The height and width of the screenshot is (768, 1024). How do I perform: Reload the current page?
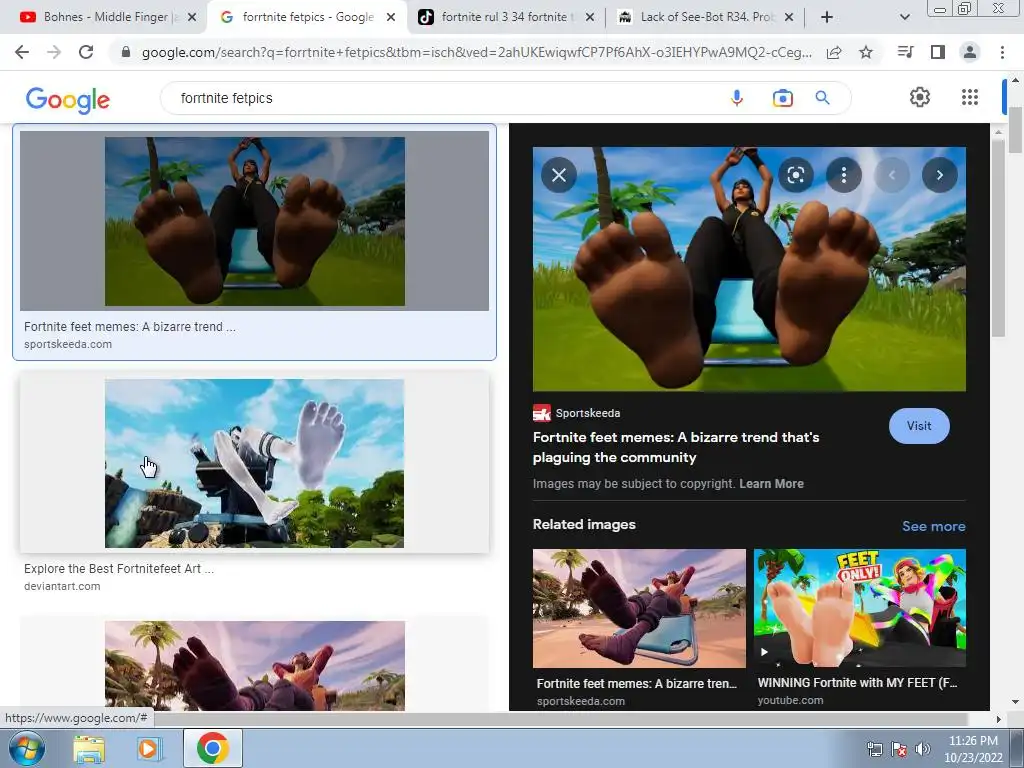86,52
